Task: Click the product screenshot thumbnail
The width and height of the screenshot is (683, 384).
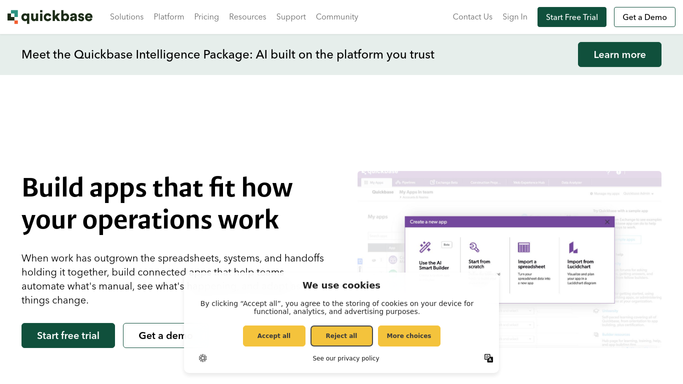Action: click(x=509, y=259)
